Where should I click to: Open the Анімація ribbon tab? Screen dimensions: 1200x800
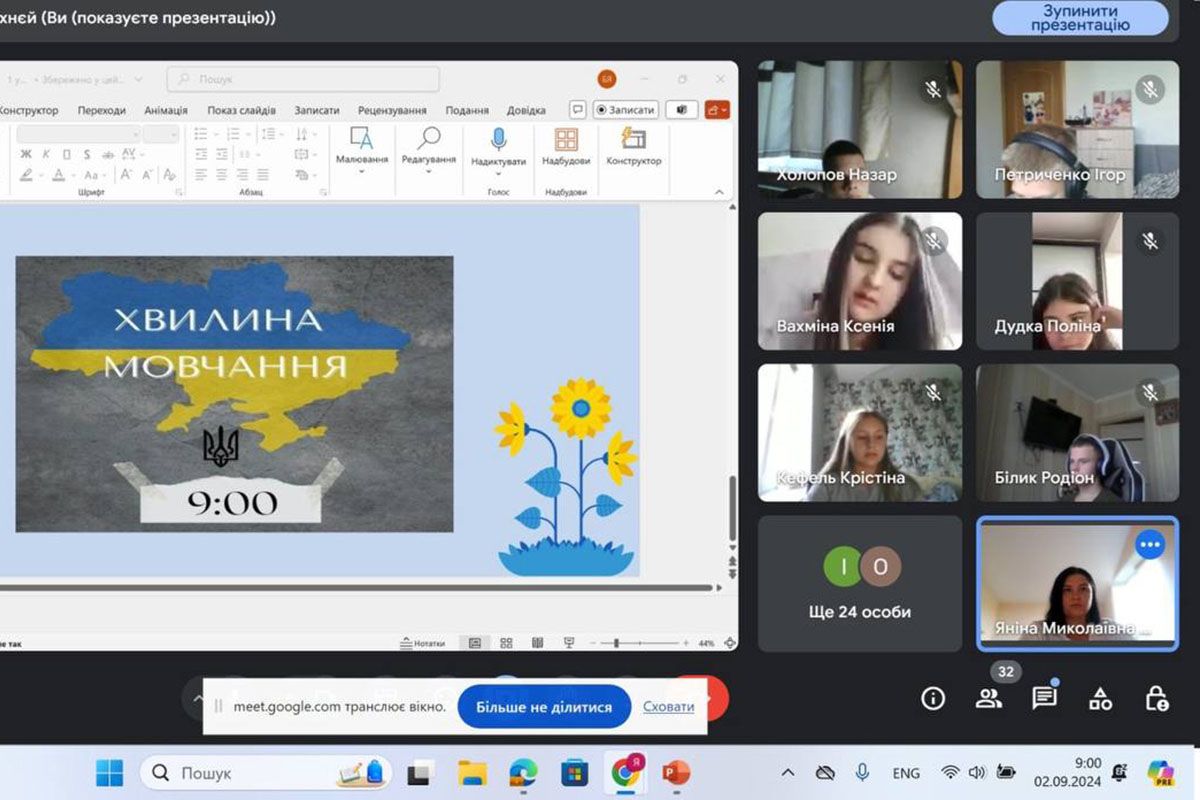point(165,110)
